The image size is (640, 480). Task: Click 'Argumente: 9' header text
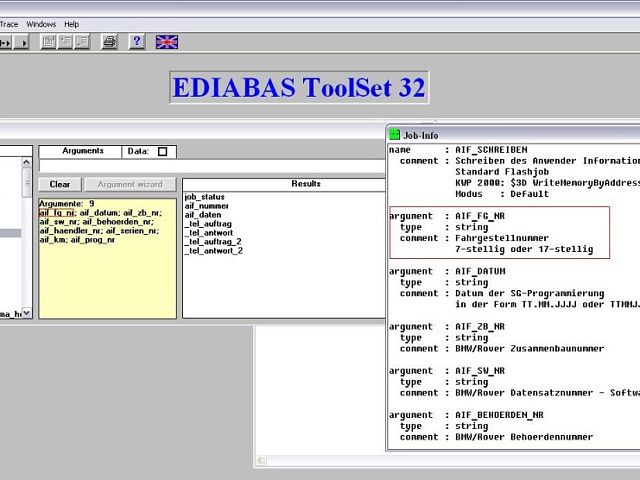67,203
